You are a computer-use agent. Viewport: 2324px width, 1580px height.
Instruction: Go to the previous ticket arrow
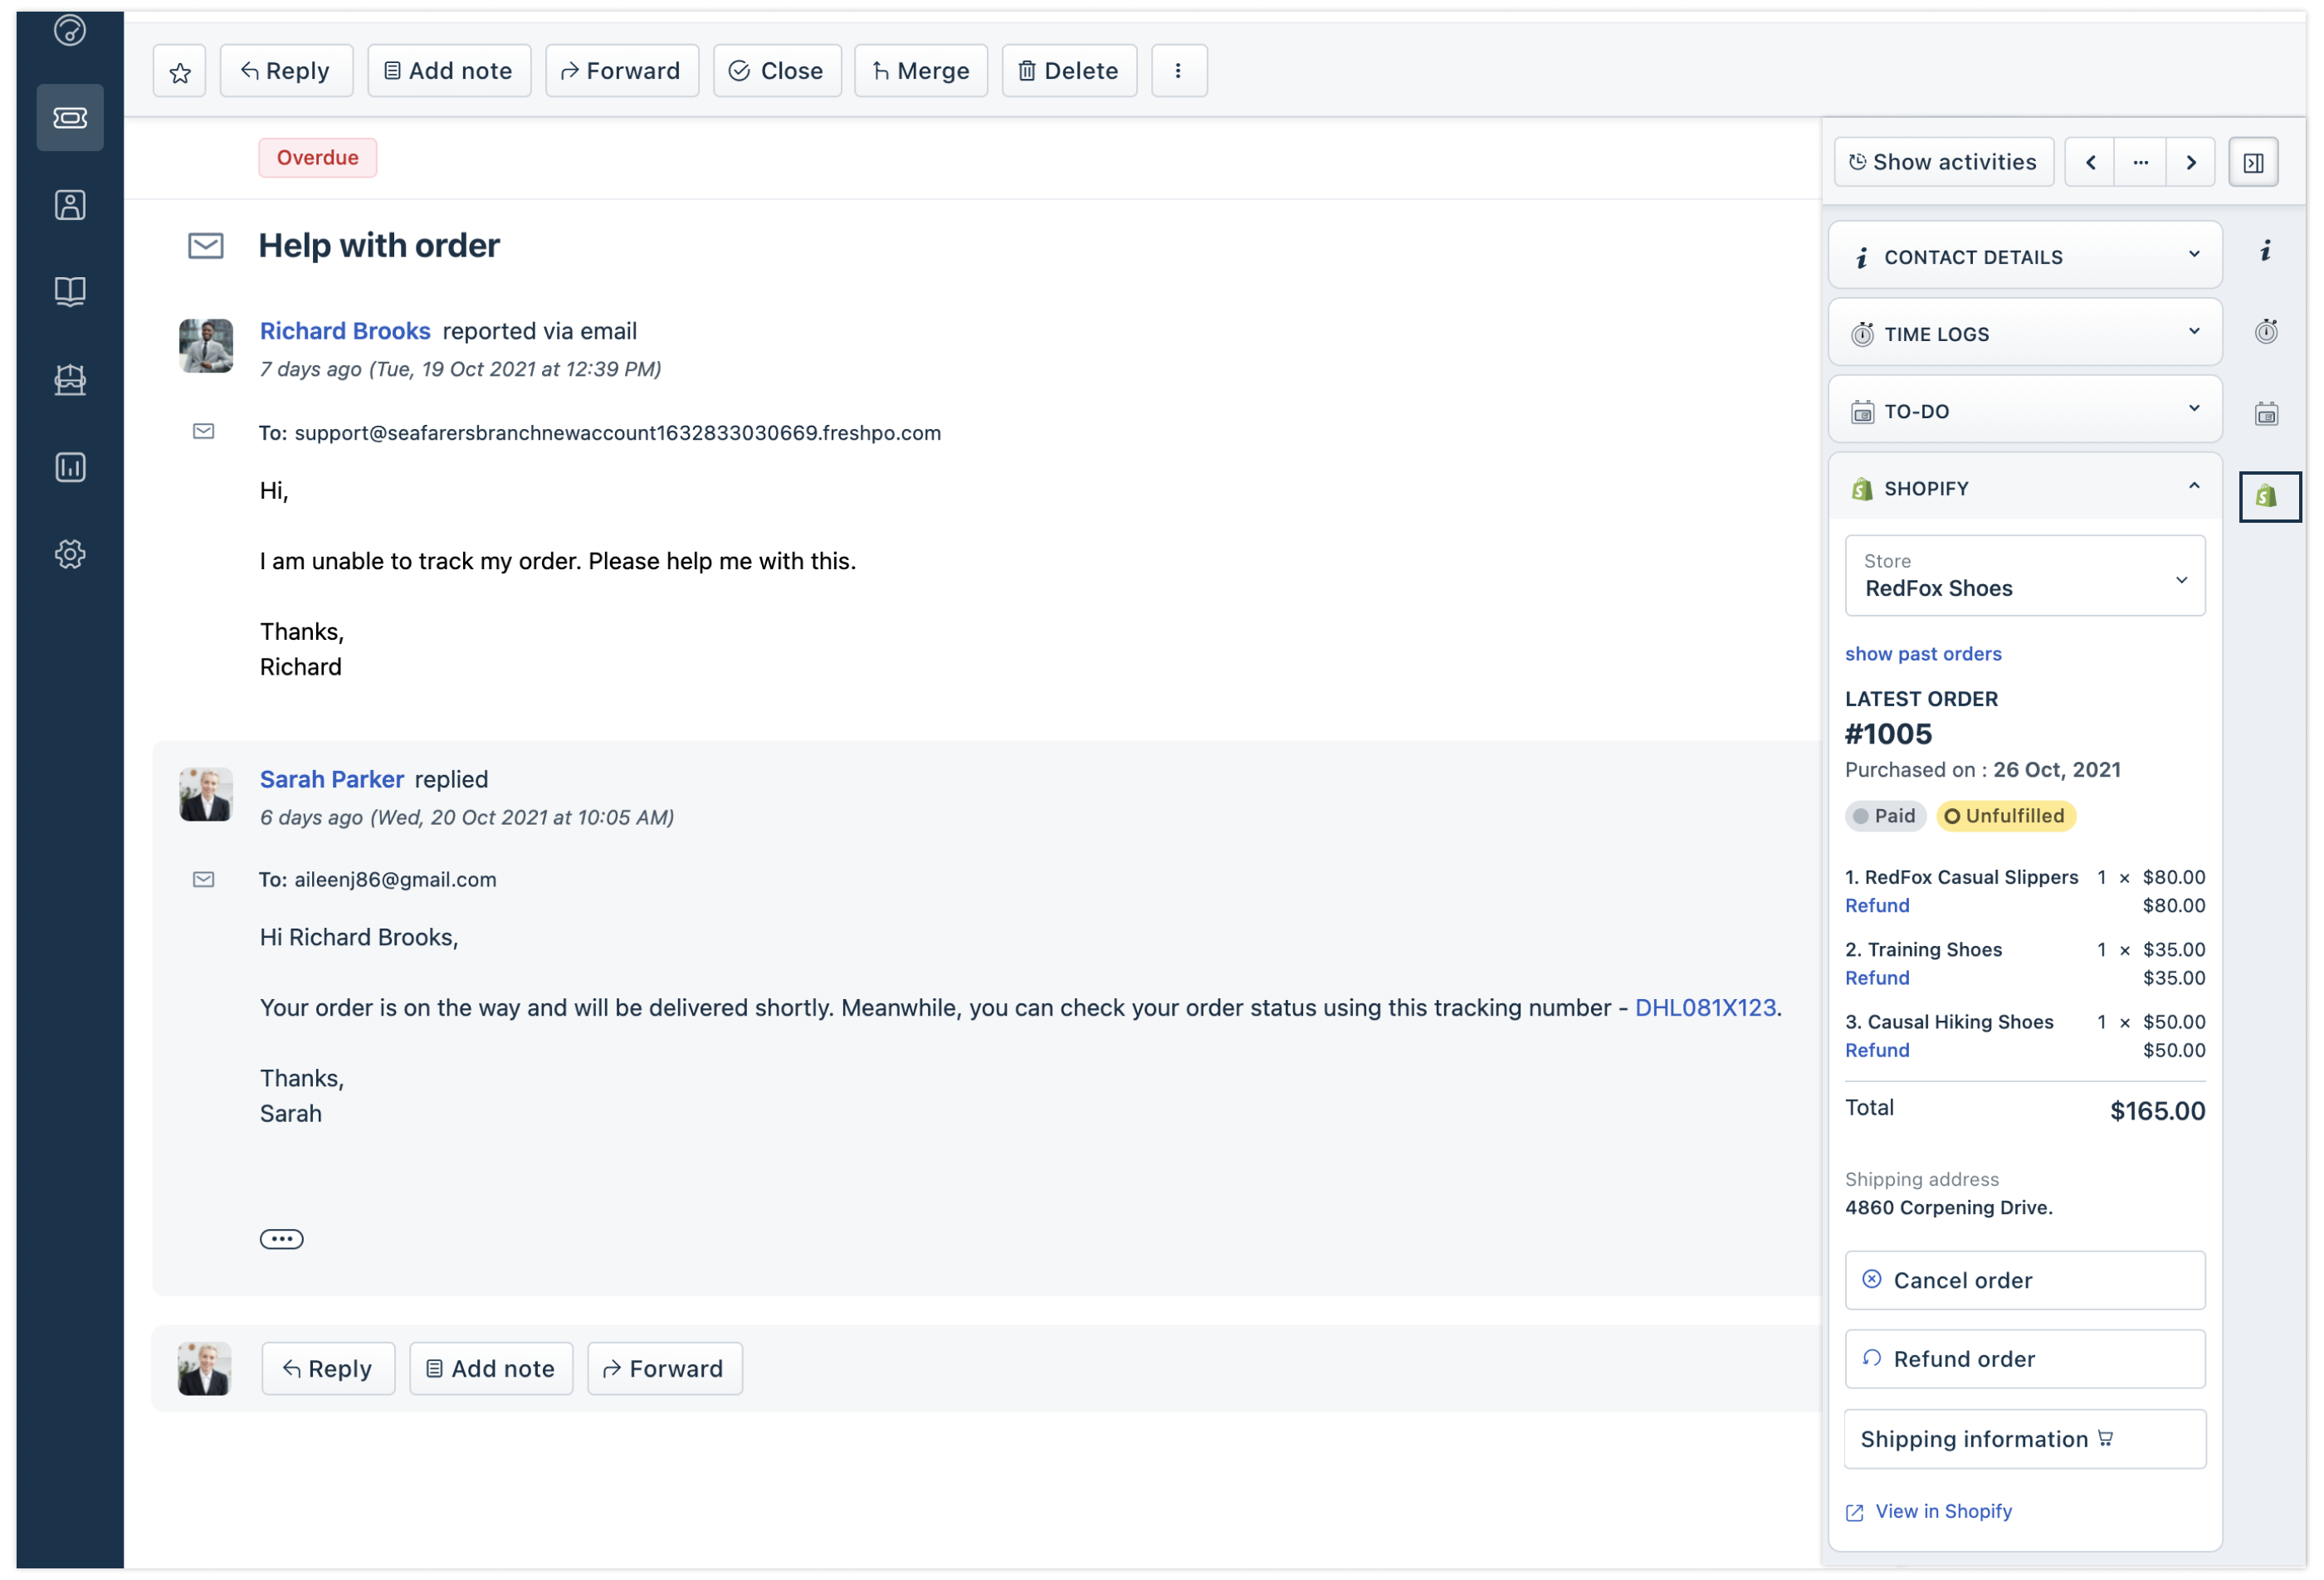click(2090, 162)
